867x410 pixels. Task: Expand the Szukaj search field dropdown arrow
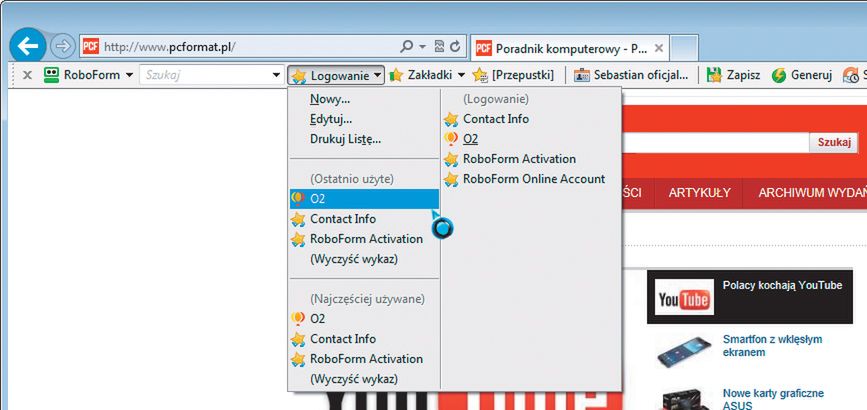[276, 75]
